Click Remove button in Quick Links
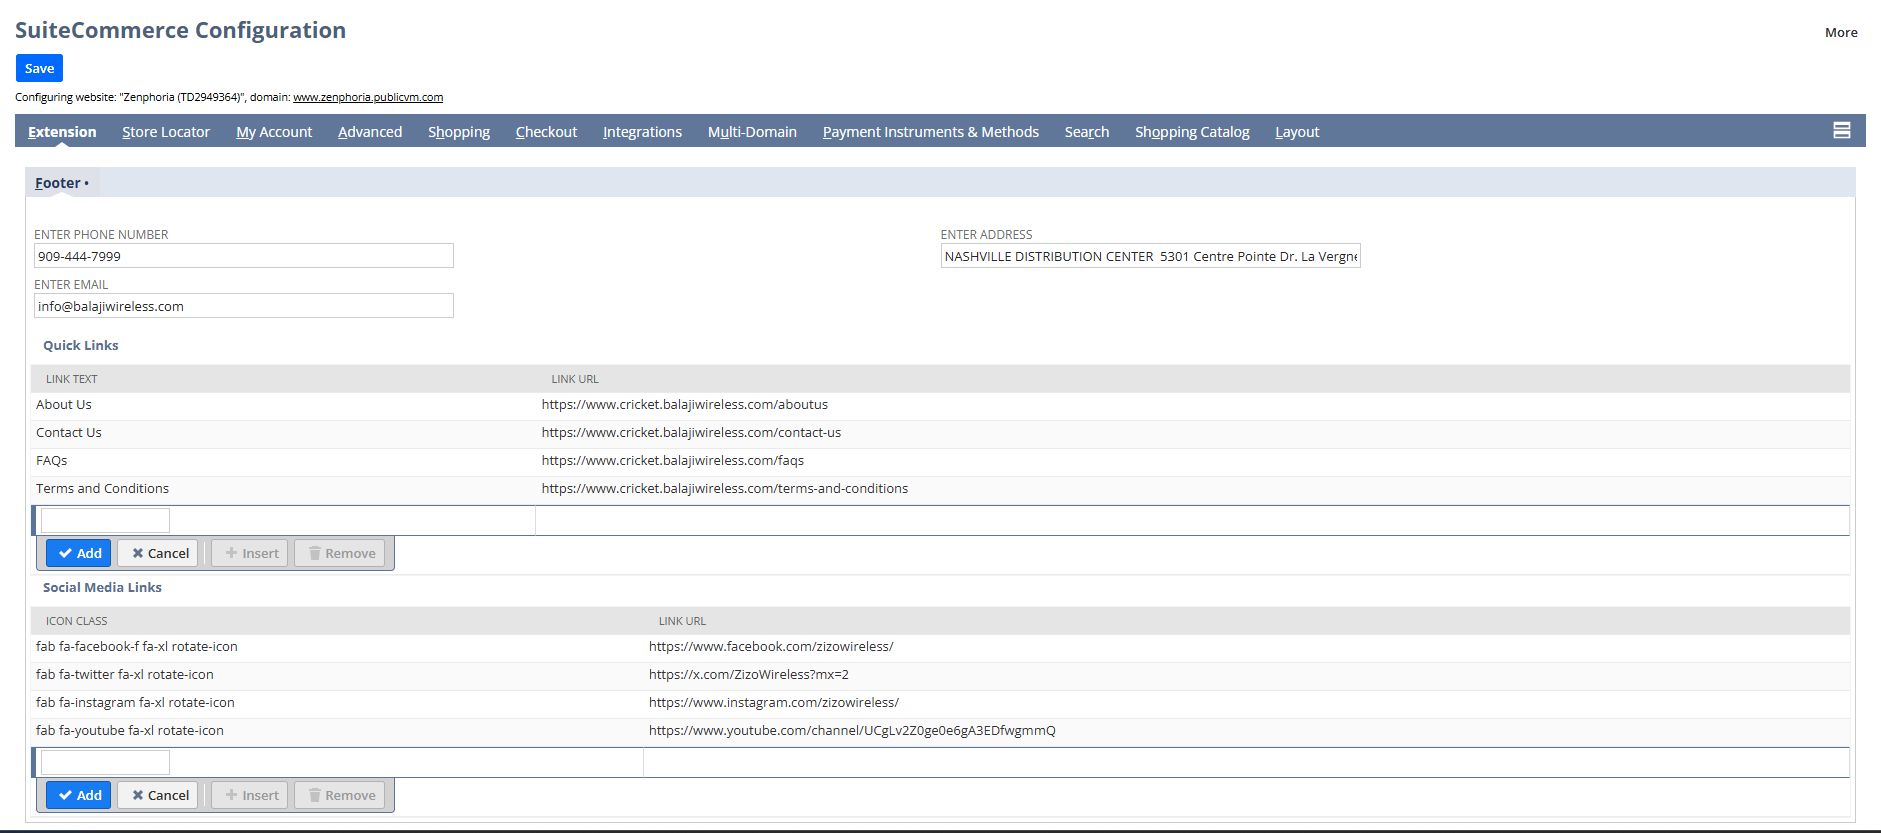This screenshot has width=1881, height=833. 341,553
